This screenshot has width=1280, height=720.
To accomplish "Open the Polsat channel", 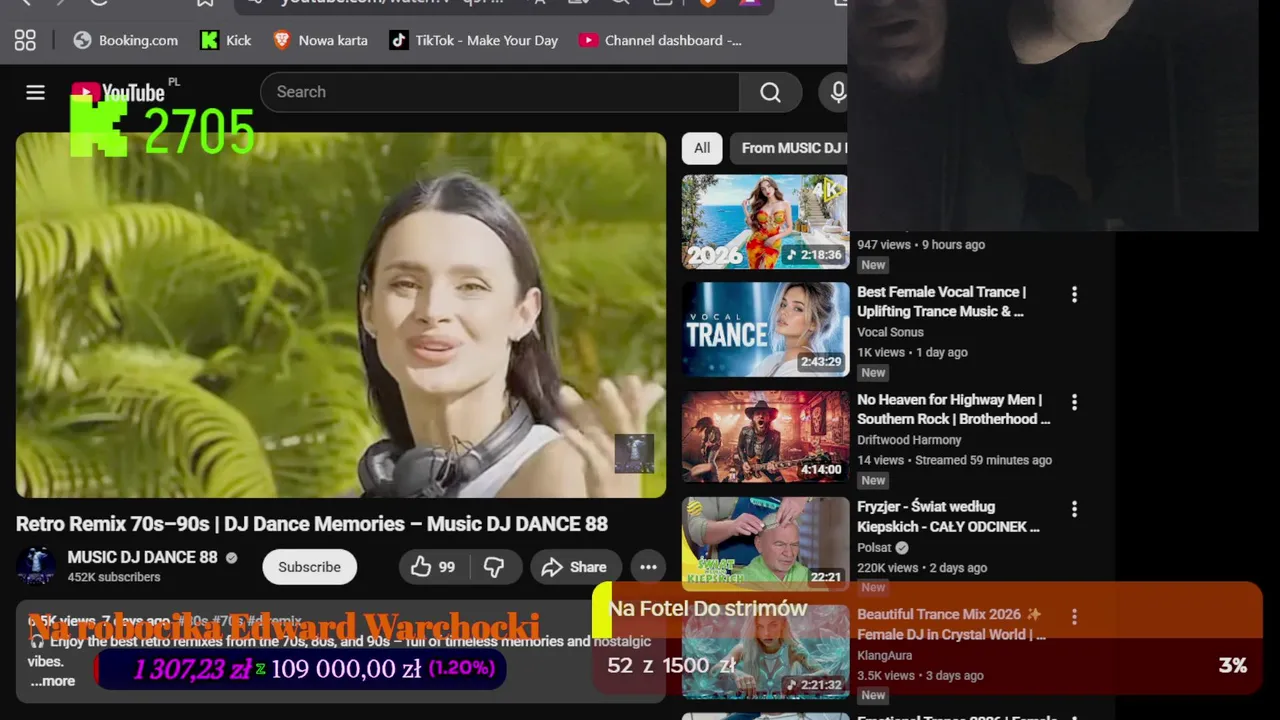I will pyautogui.click(x=875, y=548).
